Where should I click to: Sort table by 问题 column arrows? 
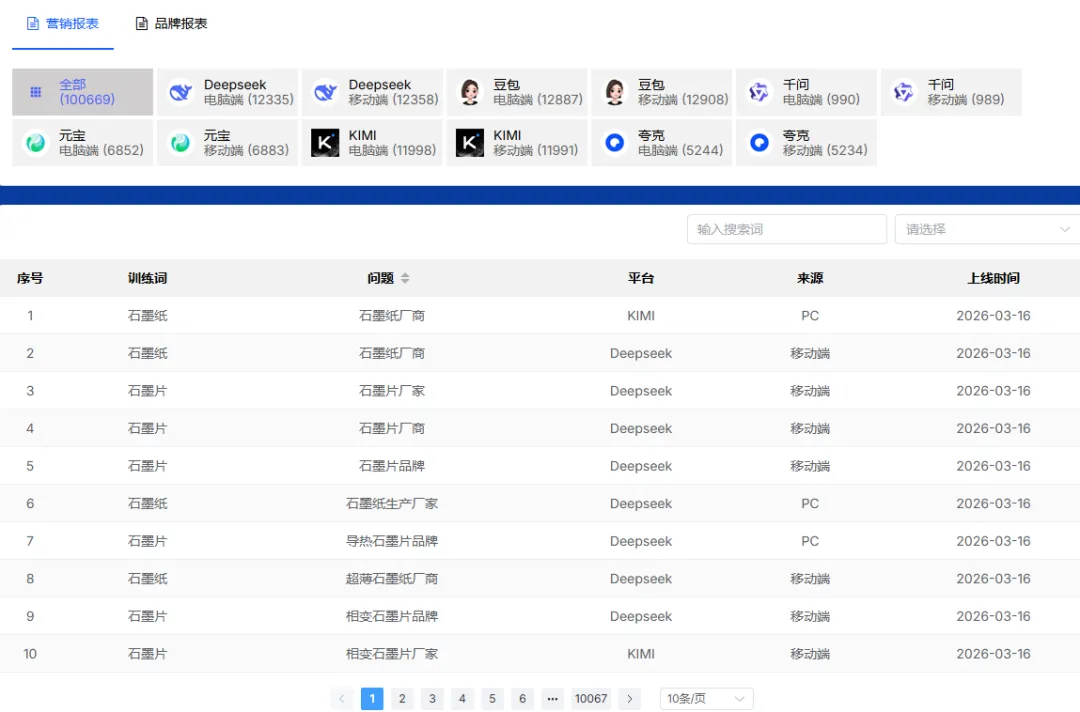405,278
